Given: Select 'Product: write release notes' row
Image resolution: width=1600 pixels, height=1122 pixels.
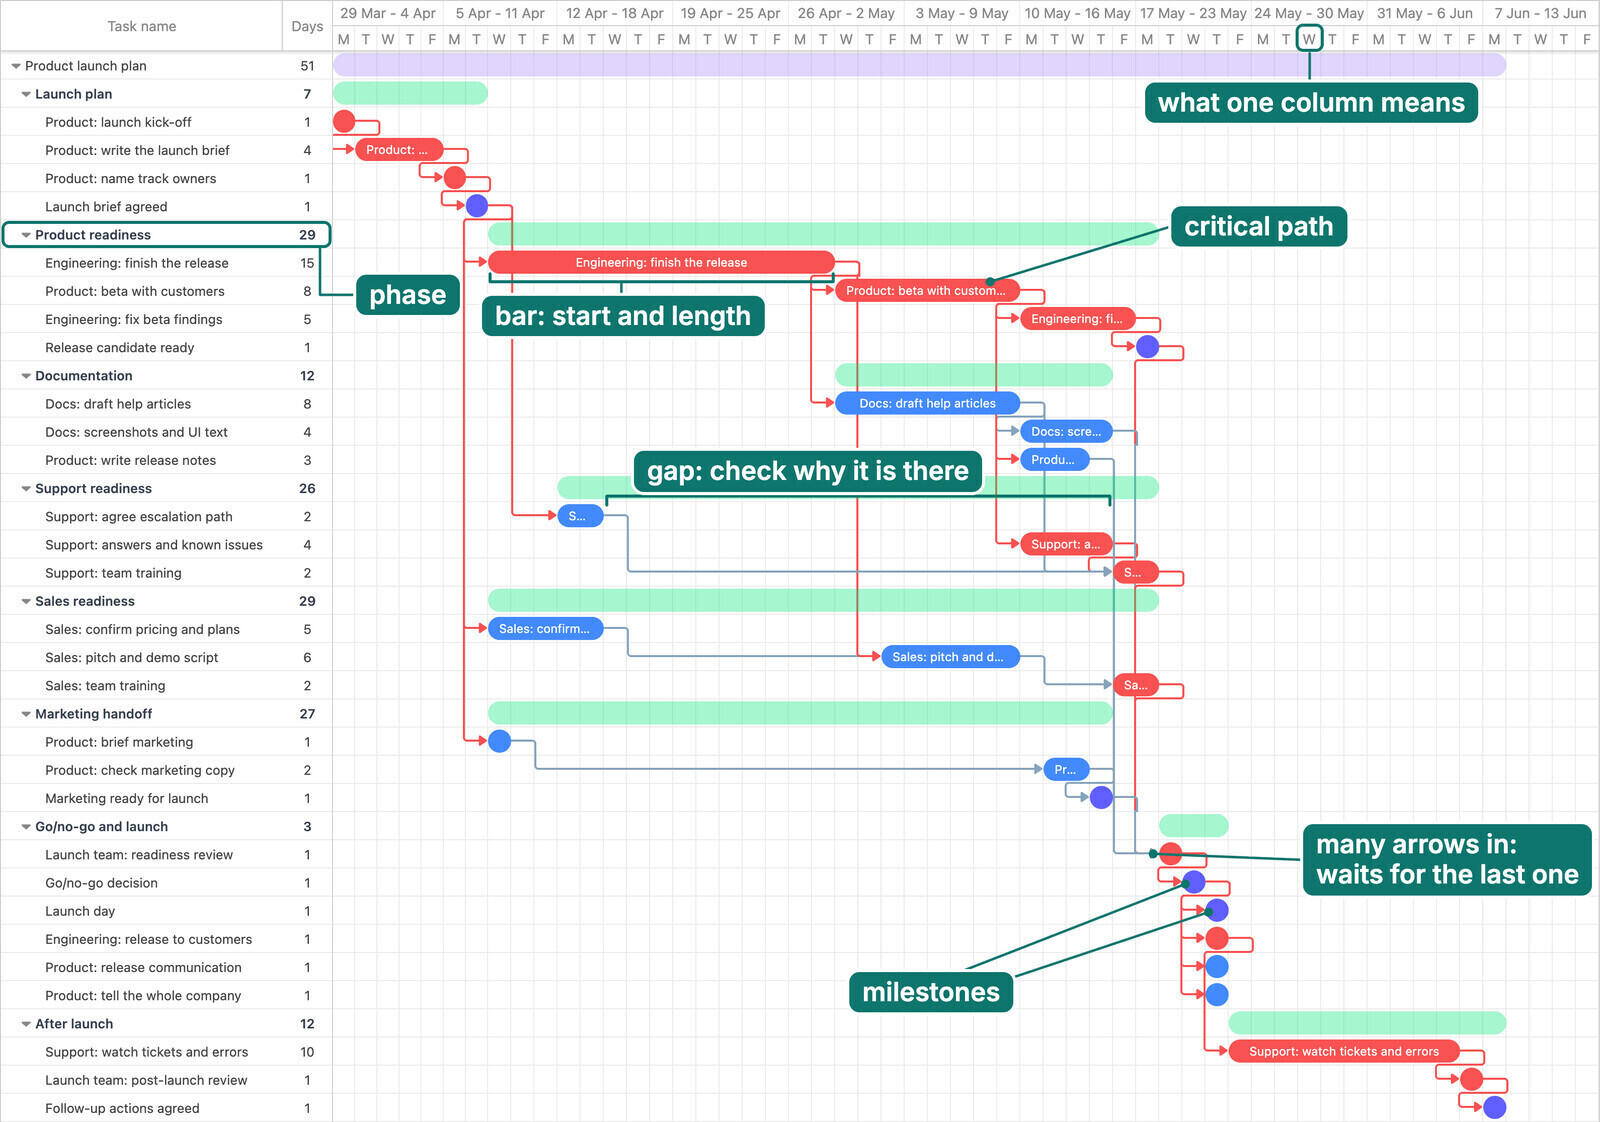Looking at the screenshot, I should pyautogui.click(x=166, y=460).
